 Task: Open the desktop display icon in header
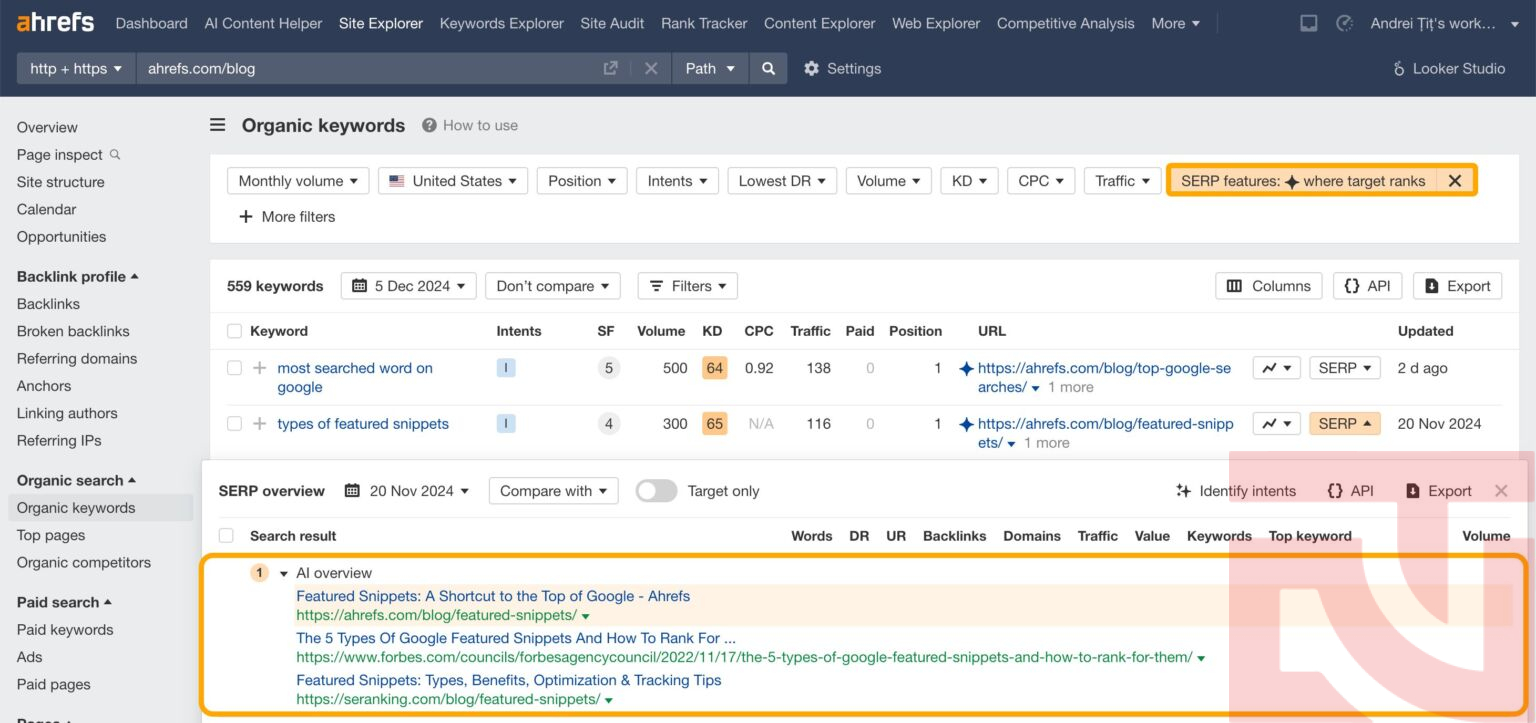tap(1309, 23)
